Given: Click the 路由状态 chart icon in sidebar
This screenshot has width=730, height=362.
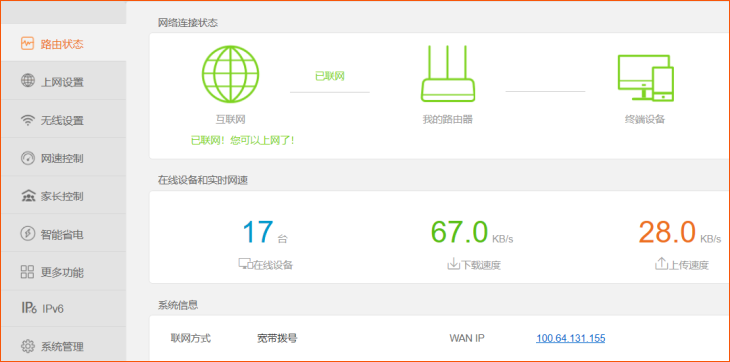Looking at the screenshot, I should [27, 44].
